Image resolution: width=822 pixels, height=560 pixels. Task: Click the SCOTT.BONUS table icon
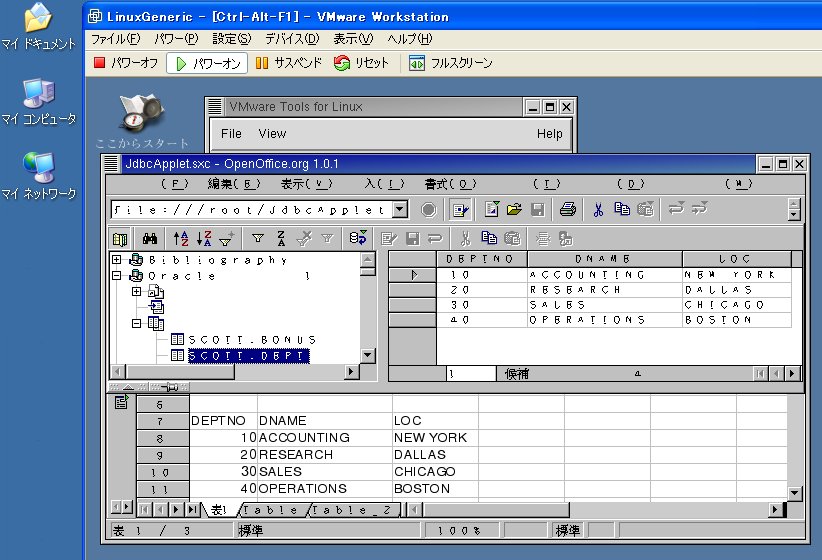click(177, 339)
